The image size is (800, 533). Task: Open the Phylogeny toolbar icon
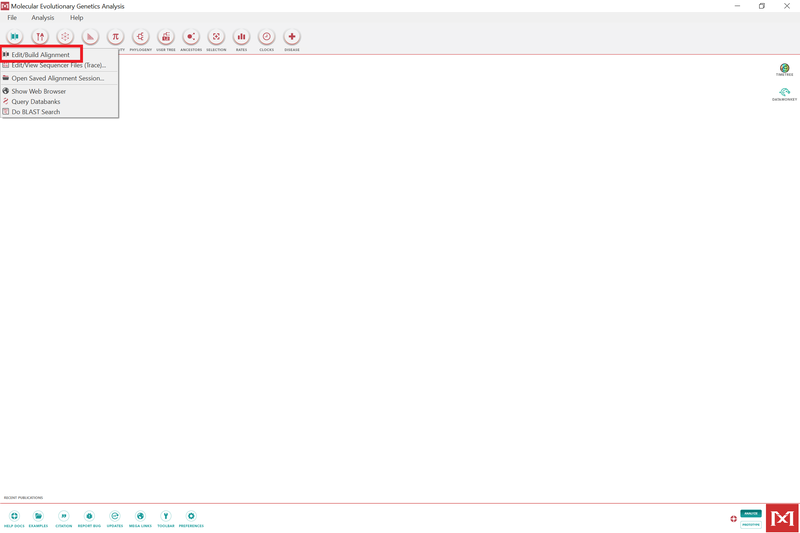coord(140,37)
